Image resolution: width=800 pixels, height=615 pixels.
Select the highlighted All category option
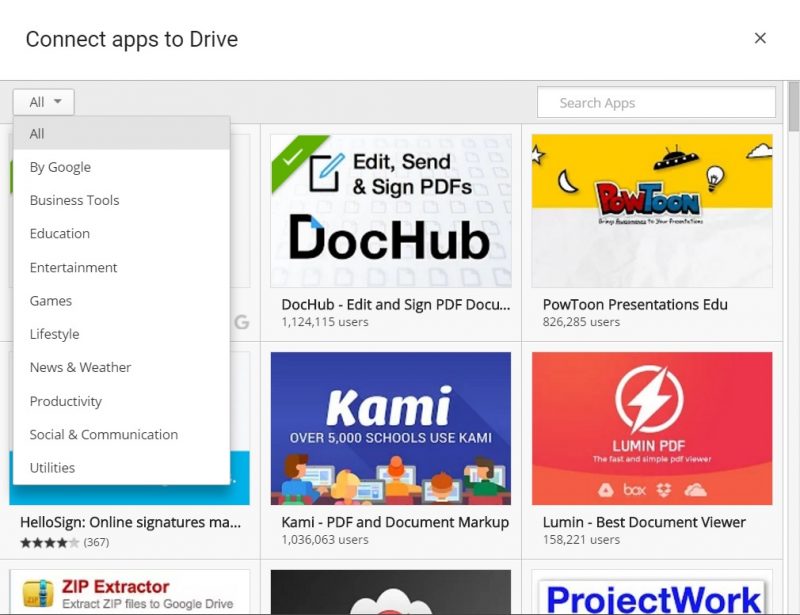pyautogui.click(x=122, y=133)
